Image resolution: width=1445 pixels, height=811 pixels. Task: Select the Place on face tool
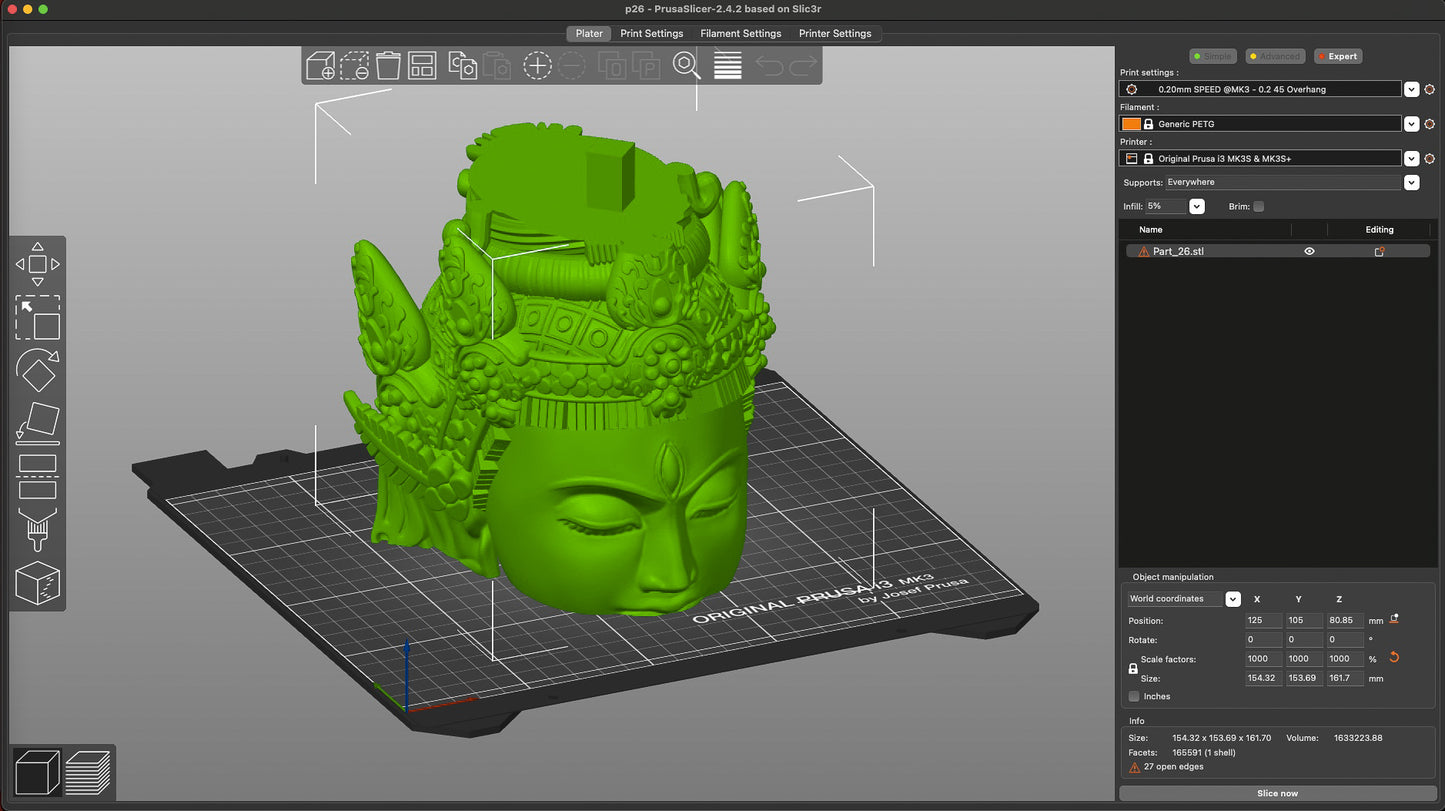[x=38, y=423]
